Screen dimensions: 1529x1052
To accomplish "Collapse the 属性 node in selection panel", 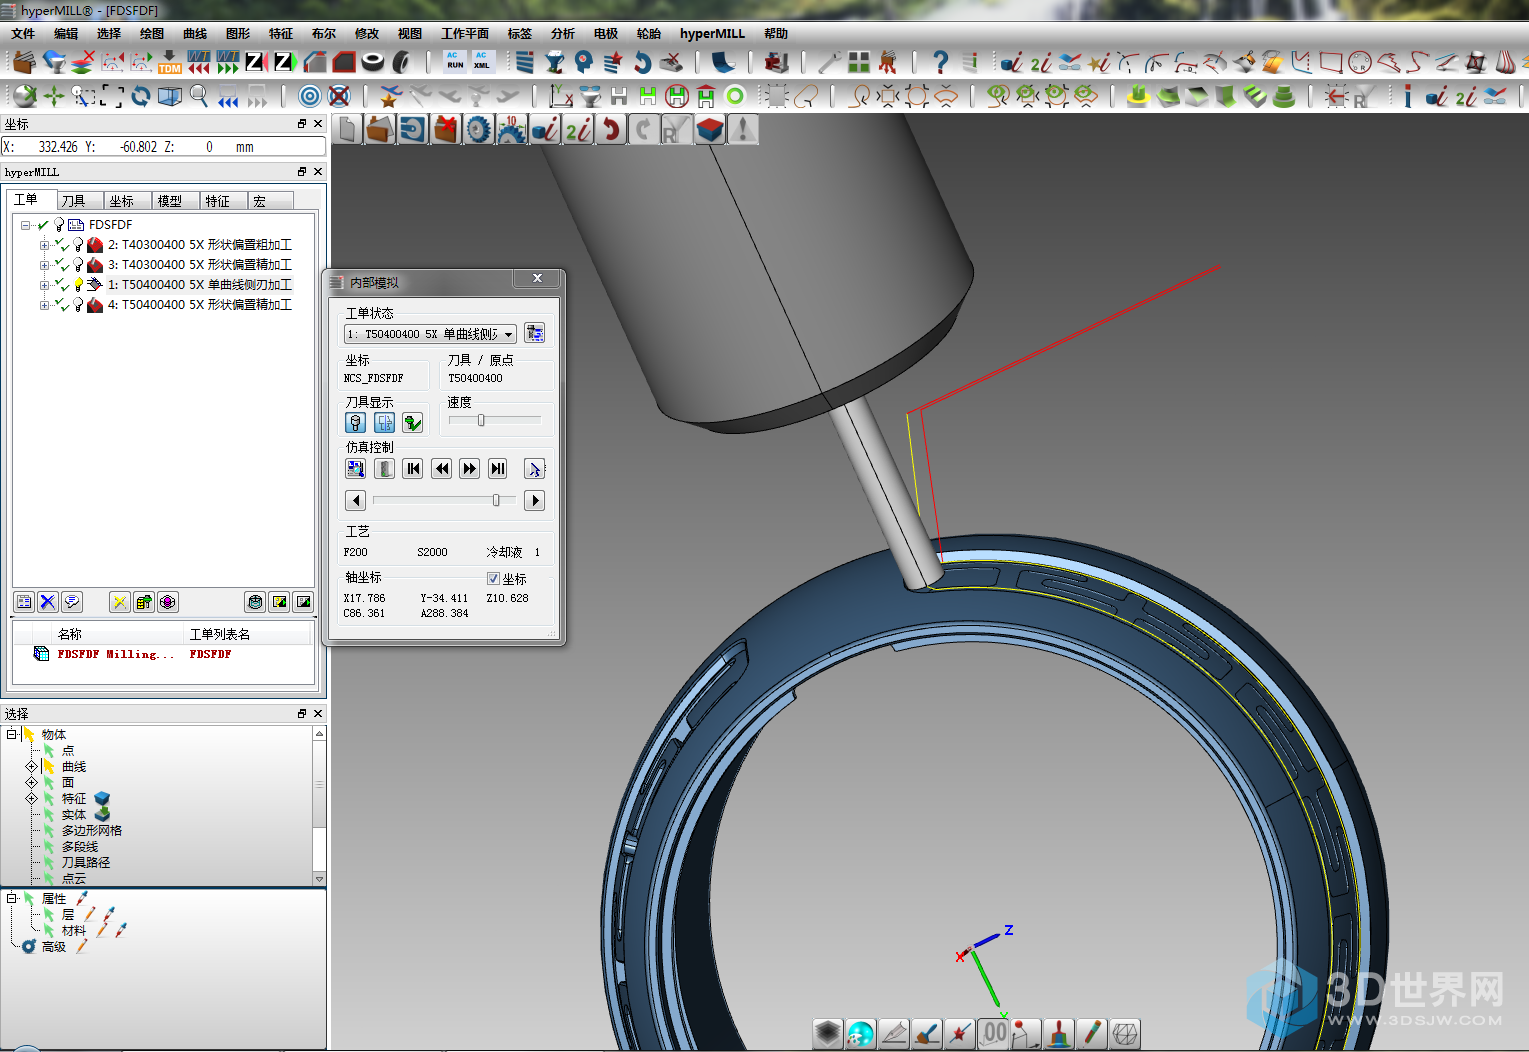I will click(11, 898).
